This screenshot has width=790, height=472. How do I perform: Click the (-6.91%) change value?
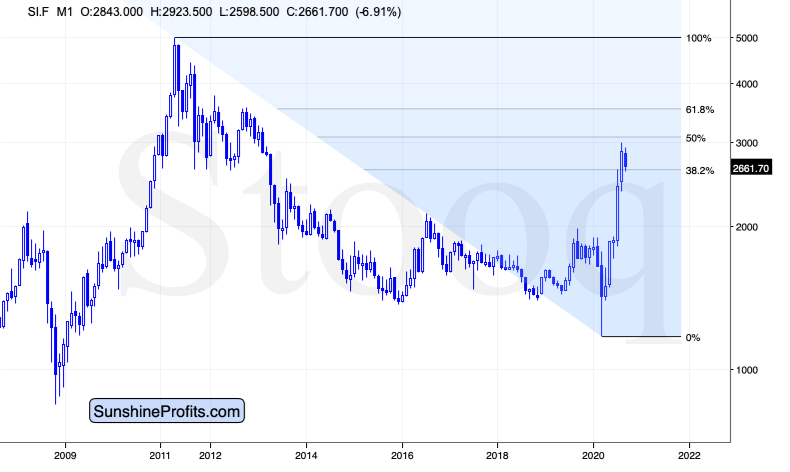click(x=378, y=12)
